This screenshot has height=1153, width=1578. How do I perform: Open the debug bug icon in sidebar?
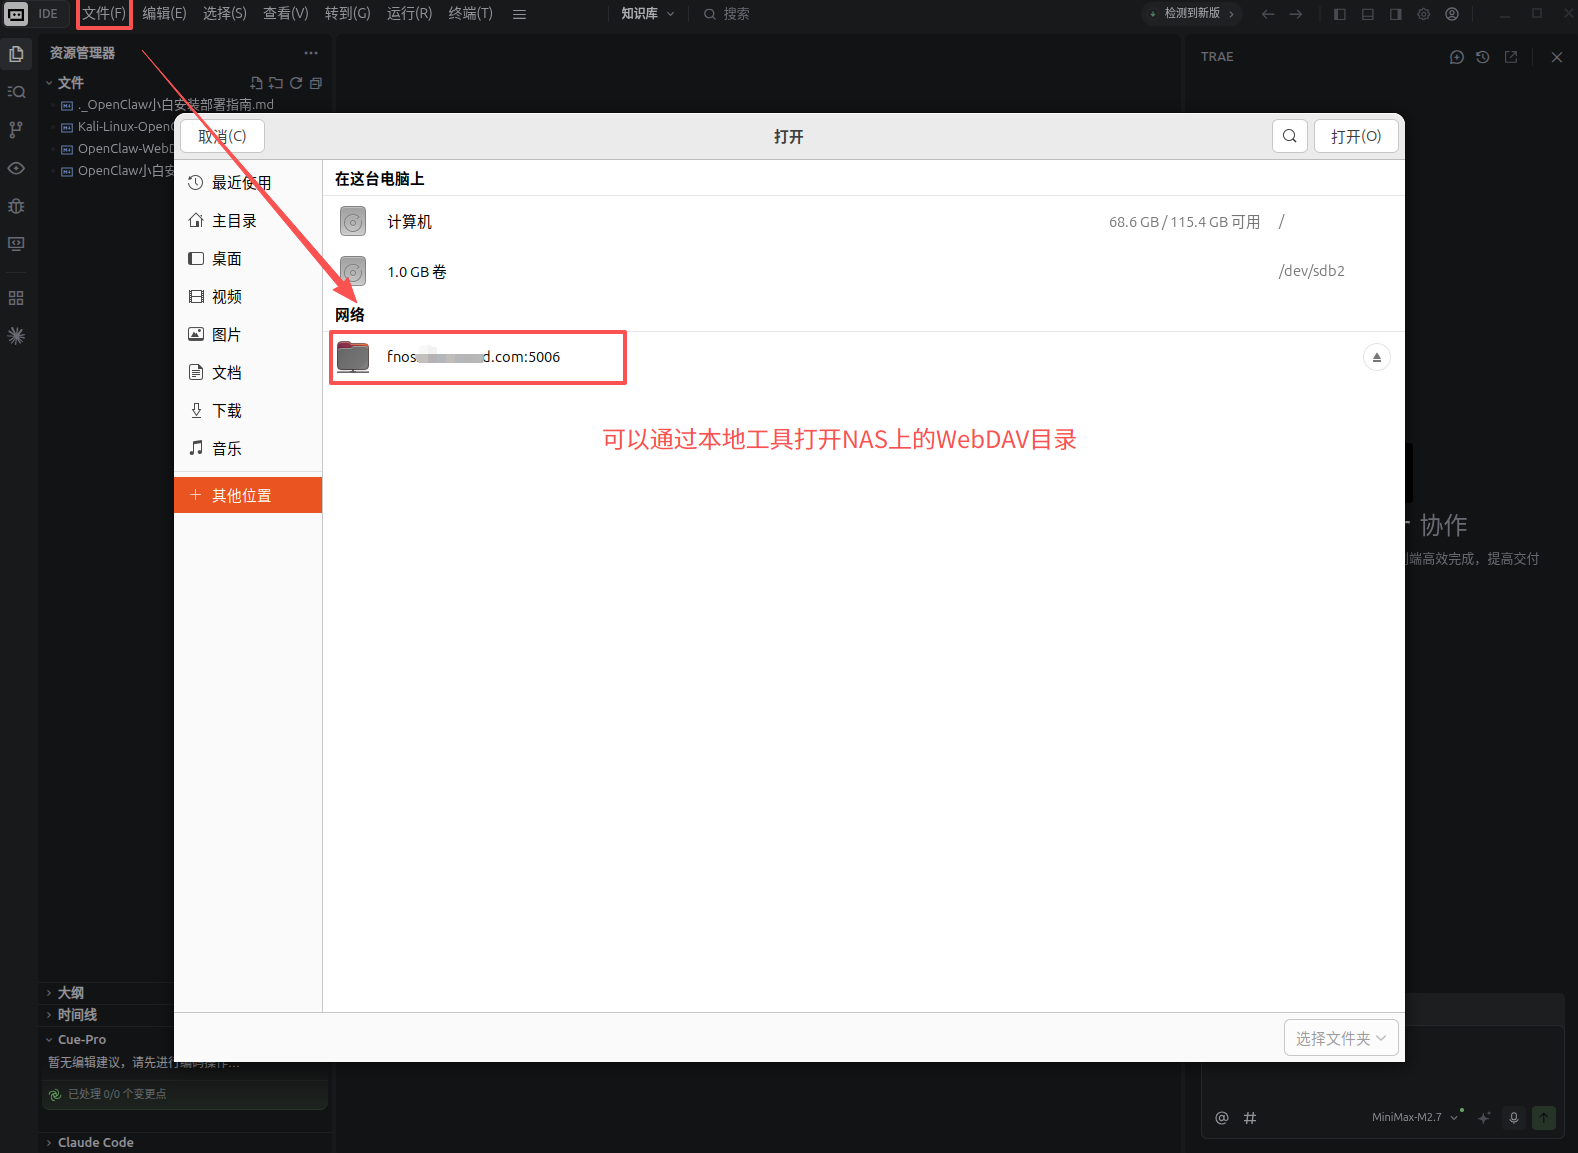[16, 206]
